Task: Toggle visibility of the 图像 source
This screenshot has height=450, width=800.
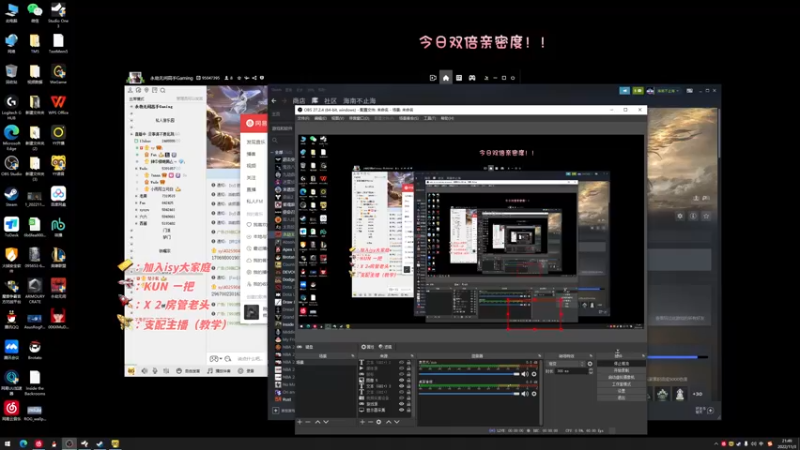Action: point(402,380)
